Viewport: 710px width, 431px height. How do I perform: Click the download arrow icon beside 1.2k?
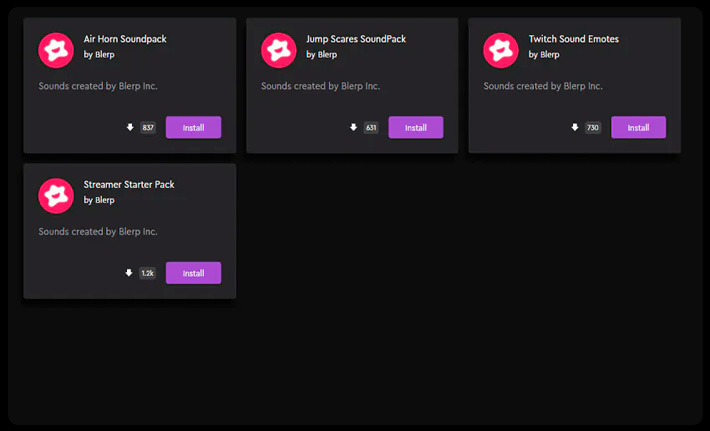point(129,273)
